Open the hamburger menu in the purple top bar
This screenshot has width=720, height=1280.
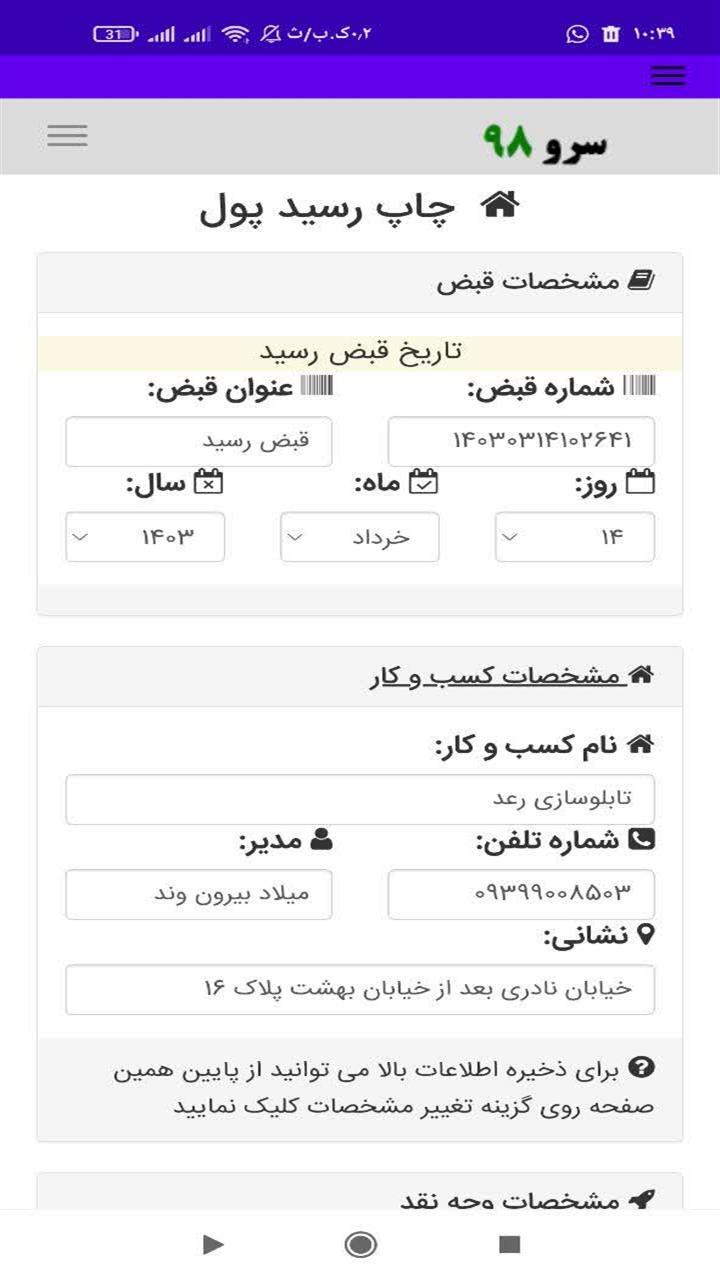tap(668, 75)
